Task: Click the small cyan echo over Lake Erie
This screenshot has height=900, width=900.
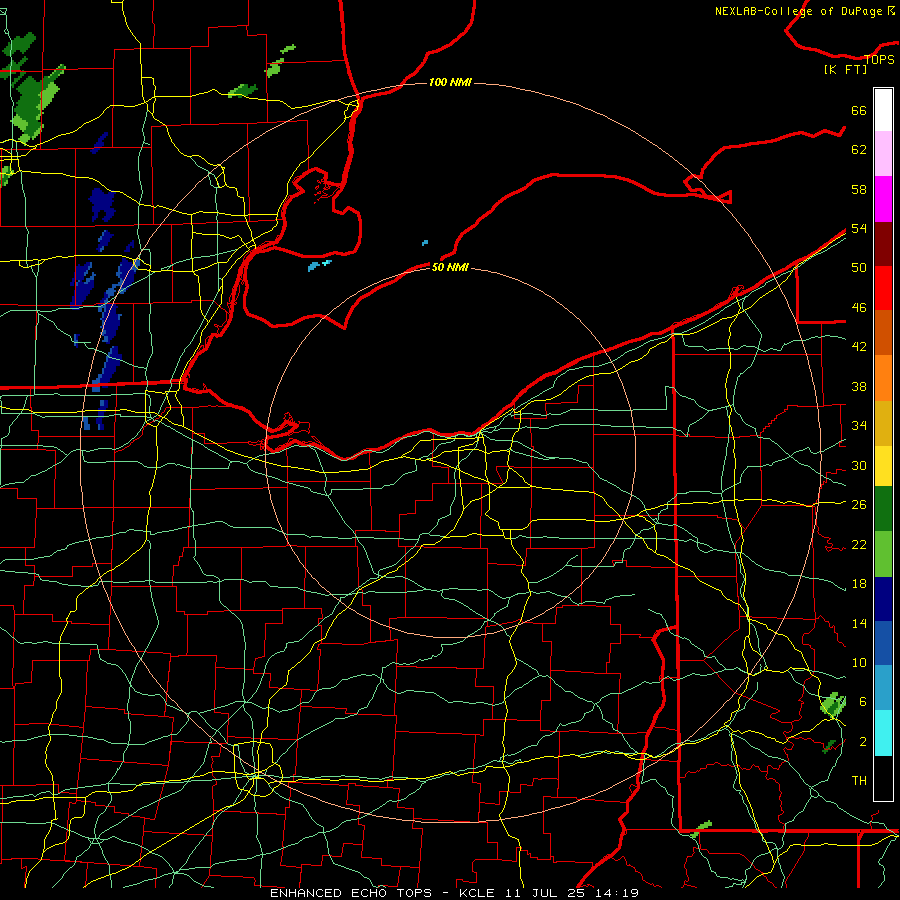Action: (x=319, y=265)
